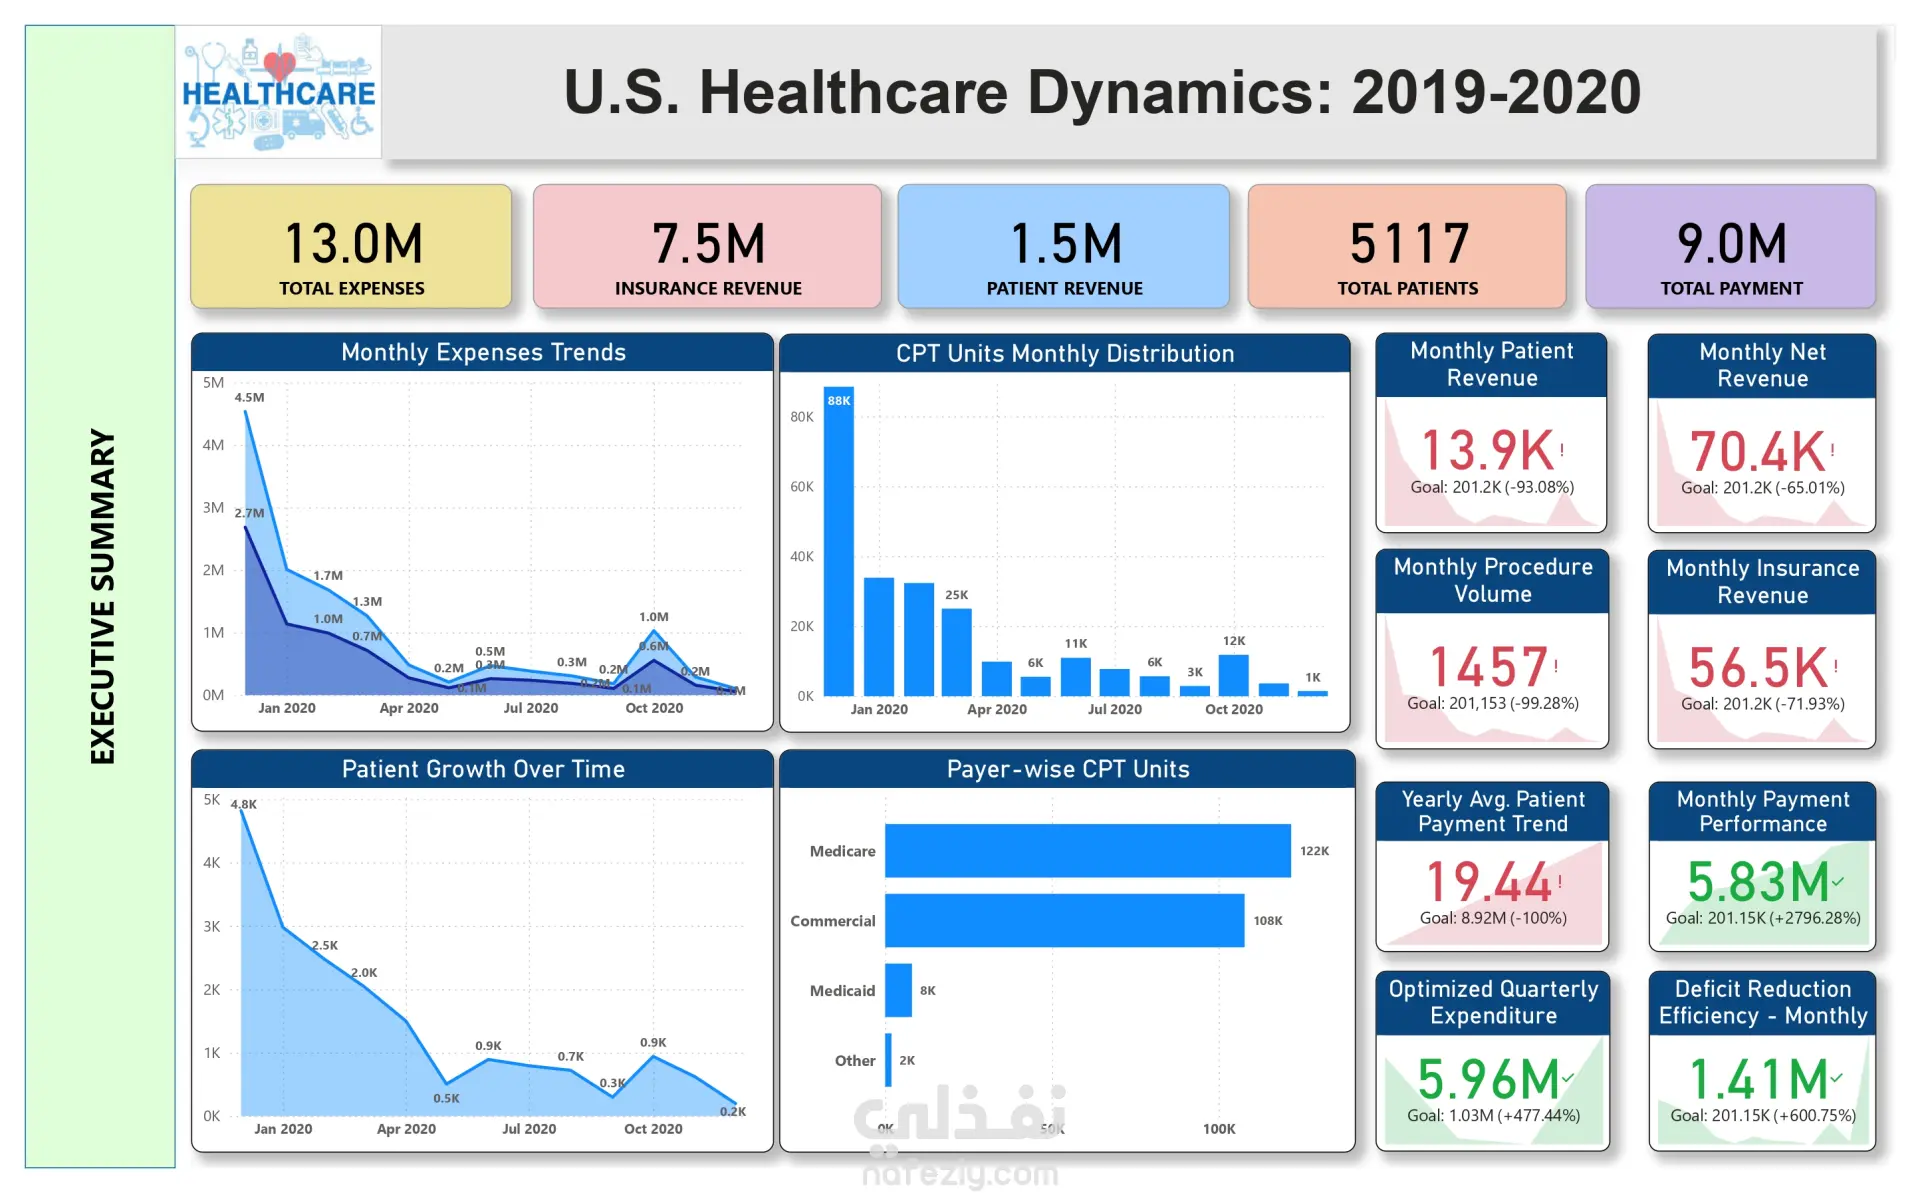Select the Commercial bar showing 108K

tap(1064, 920)
